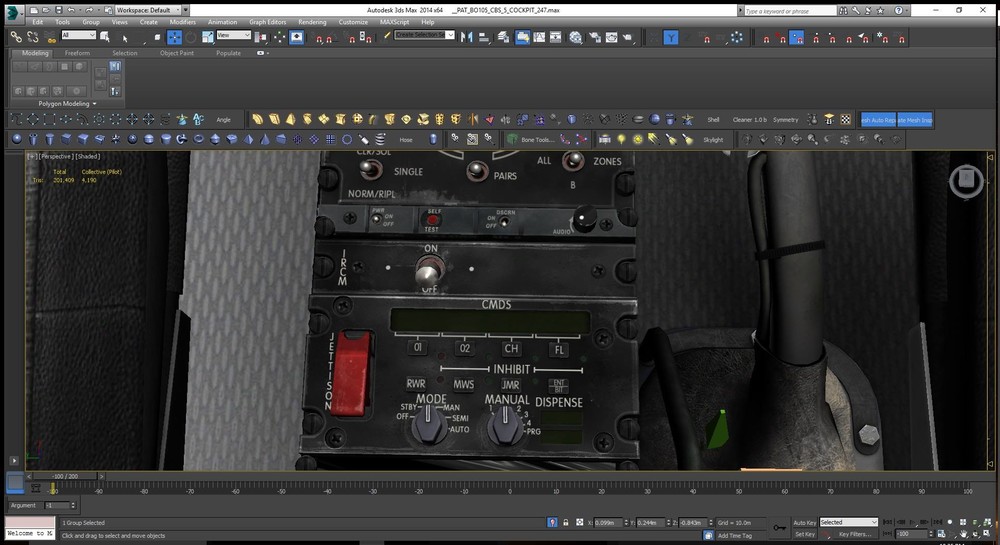Screen dimensions: 1000x545
Task: Click the Bone Tools button
Action: (x=539, y=140)
